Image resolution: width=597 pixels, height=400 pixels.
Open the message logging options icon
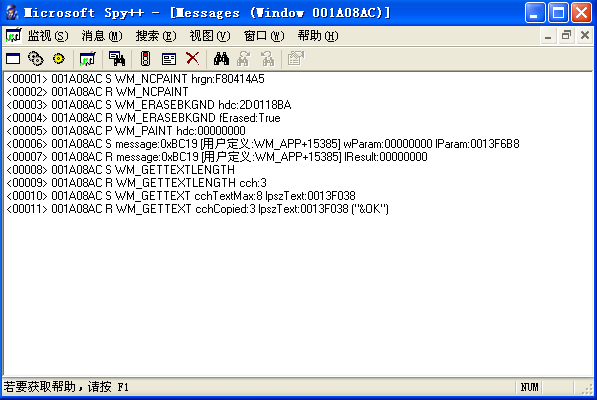point(169,59)
